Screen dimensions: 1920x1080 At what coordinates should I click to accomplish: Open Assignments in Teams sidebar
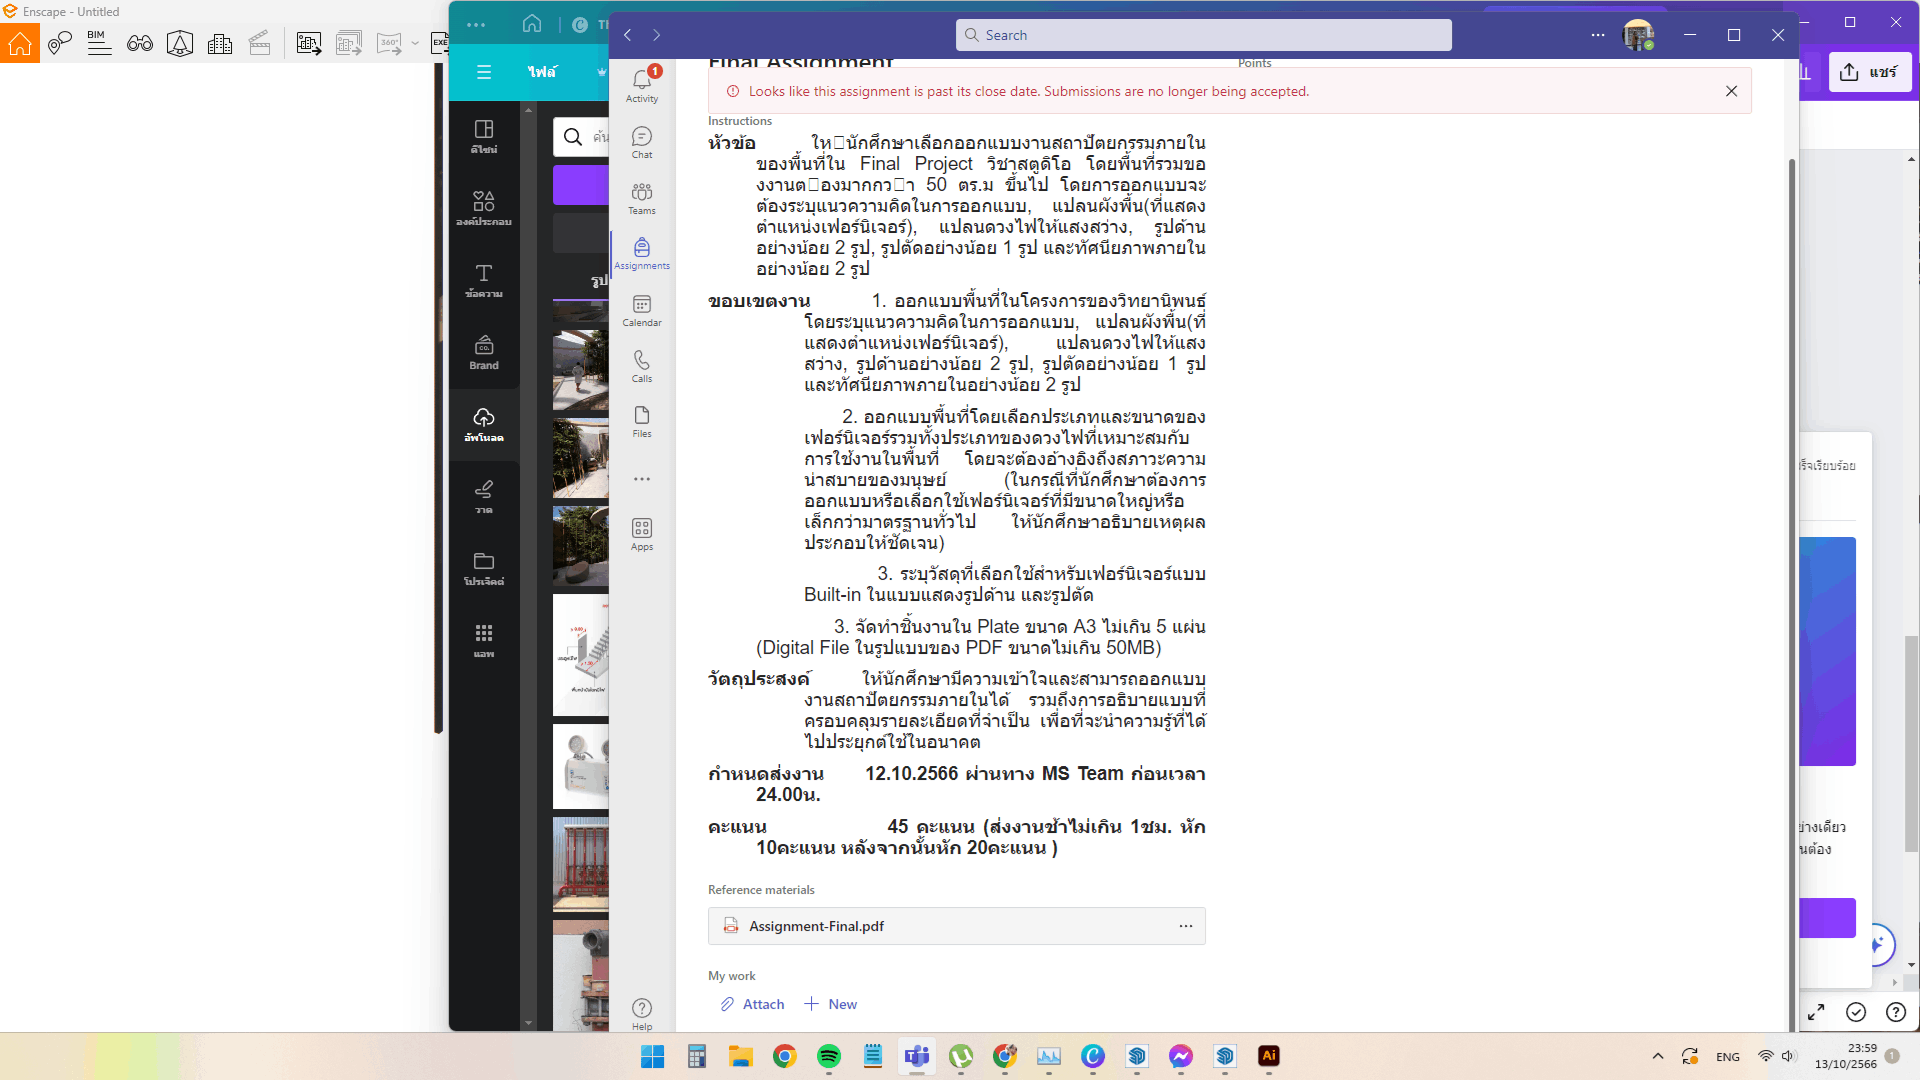coord(642,253)
